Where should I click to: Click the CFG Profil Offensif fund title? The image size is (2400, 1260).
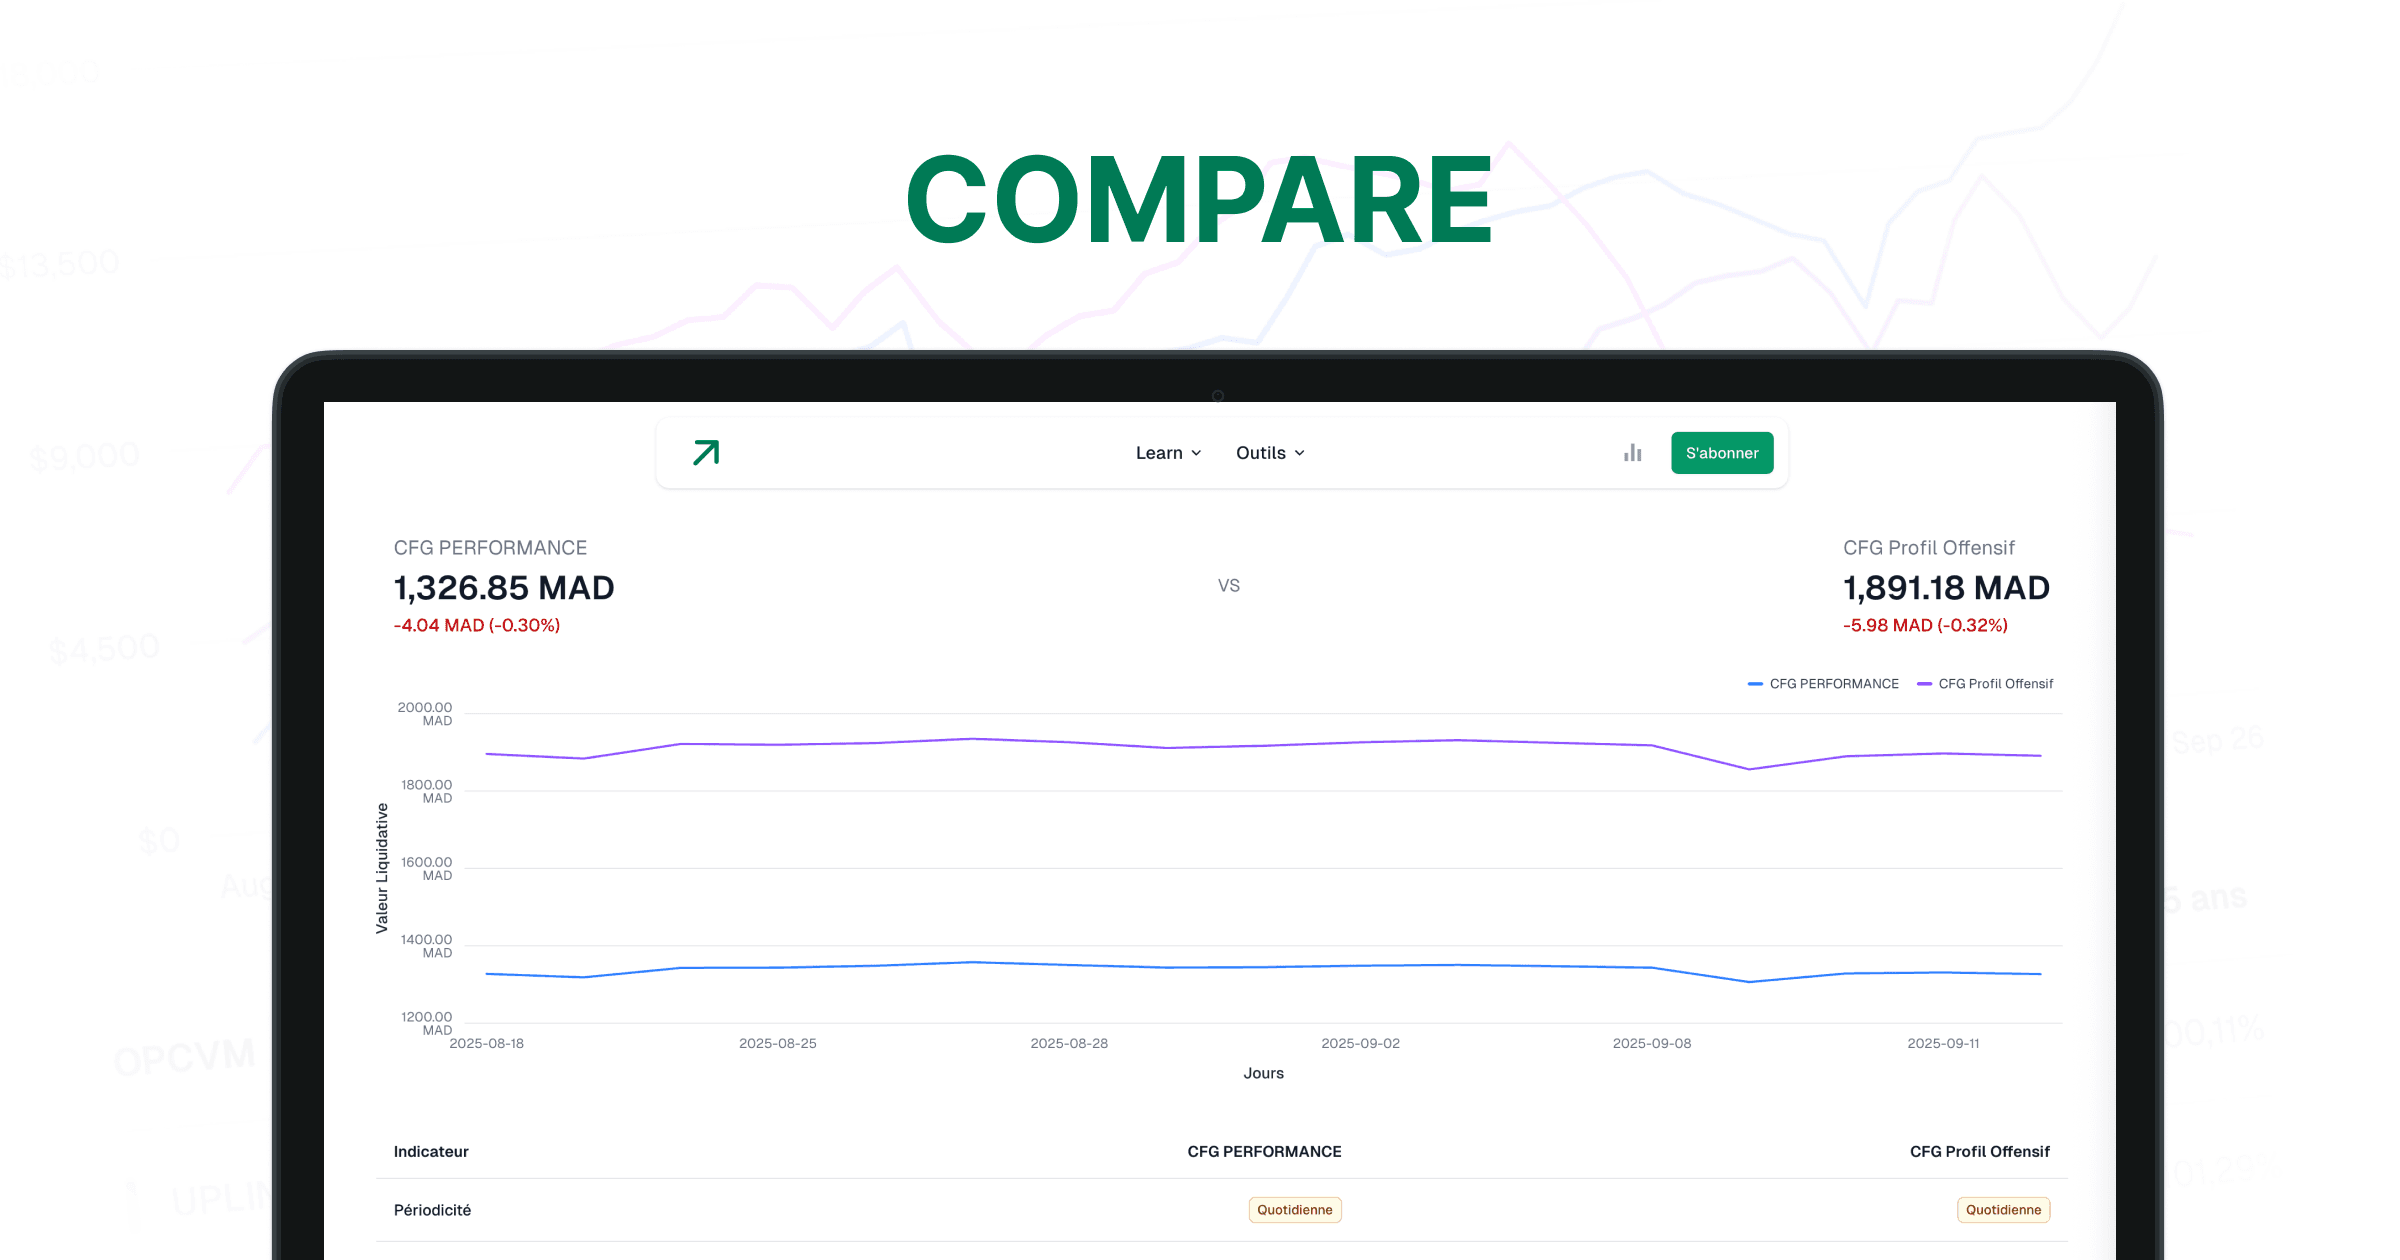[x=1928, y=548]
